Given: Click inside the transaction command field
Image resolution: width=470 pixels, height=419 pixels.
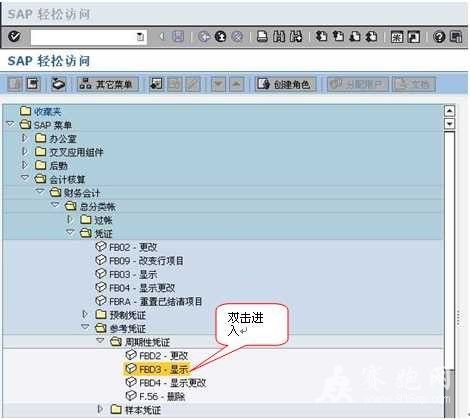Looking at the screenshot, I should [83, 37].
